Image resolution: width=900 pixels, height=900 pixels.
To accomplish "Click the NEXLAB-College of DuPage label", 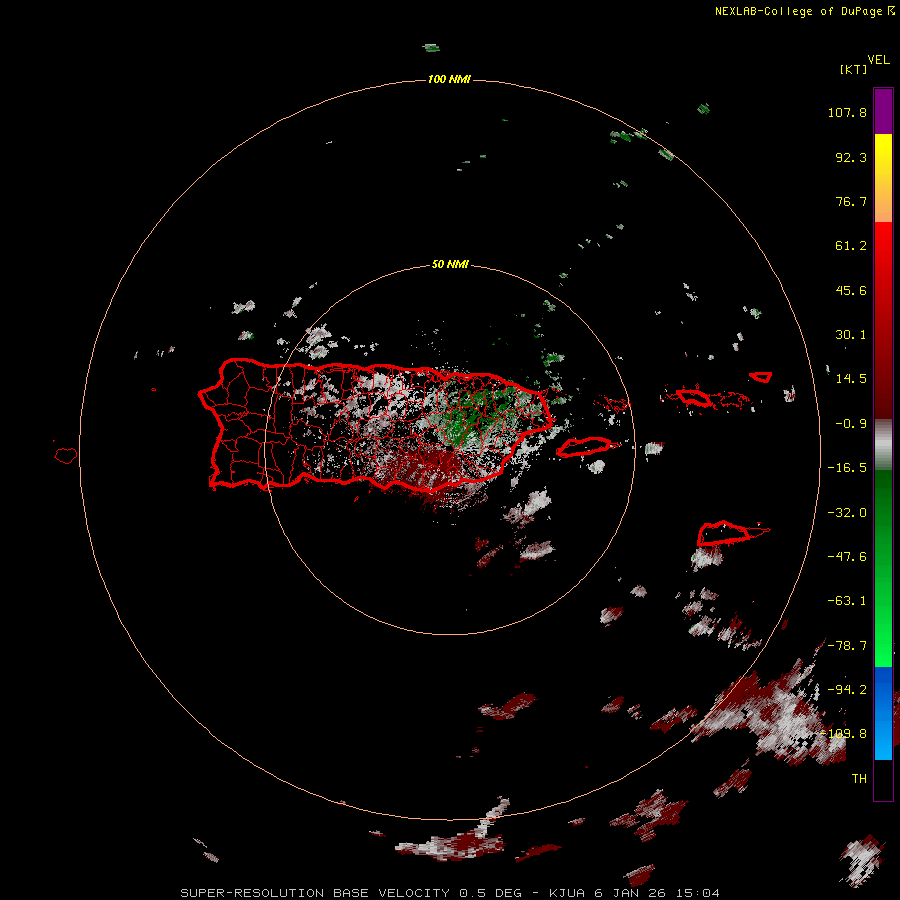I will point(804,11).
